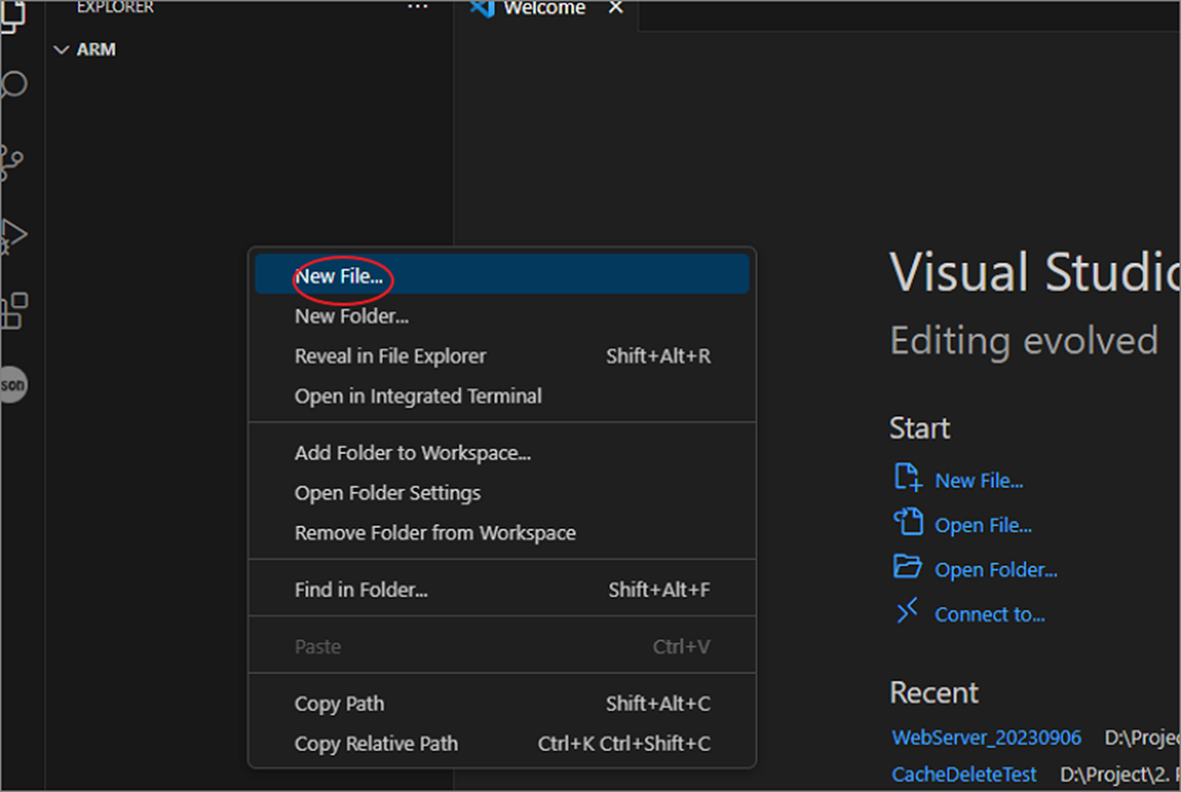Select the Welcome tab
This screenshot has width=1181, height=792.
click(x=546, y=8)
